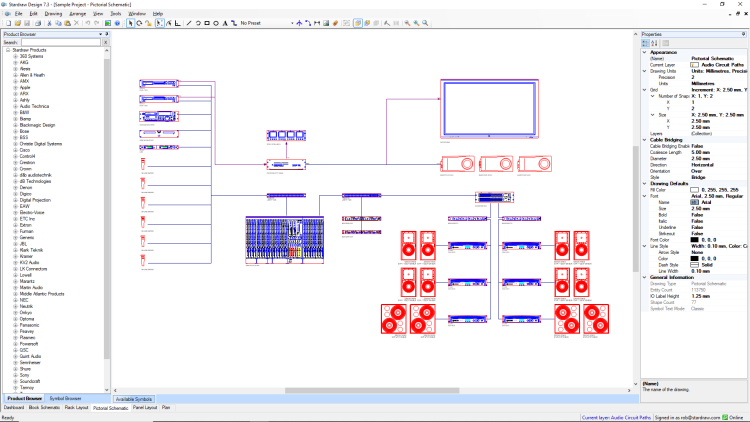750x422 pixels.
Task: Open the File menu
Action: coord(19,14)
